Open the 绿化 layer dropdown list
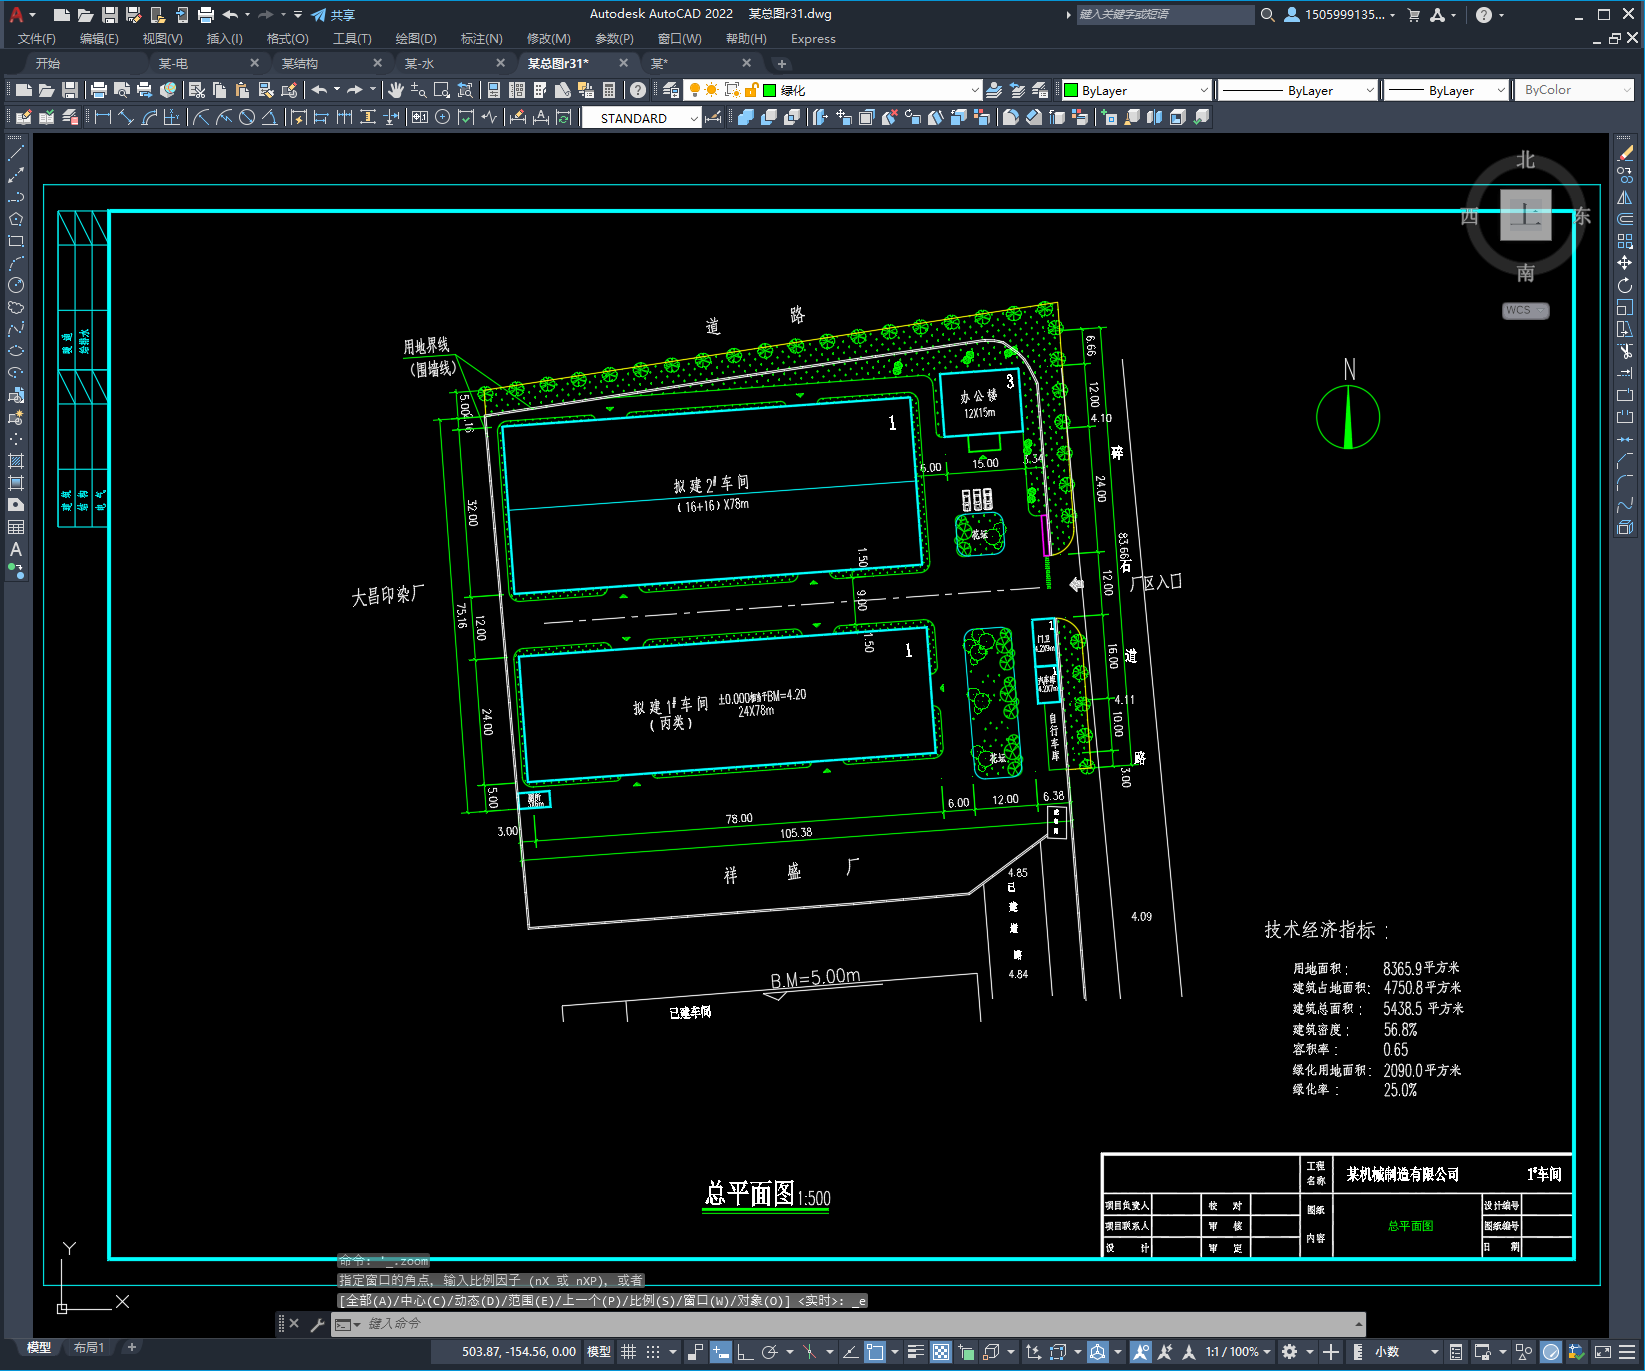Image resolution: width=1645 pixels, height=1371 pixels. tap(975, 90)
